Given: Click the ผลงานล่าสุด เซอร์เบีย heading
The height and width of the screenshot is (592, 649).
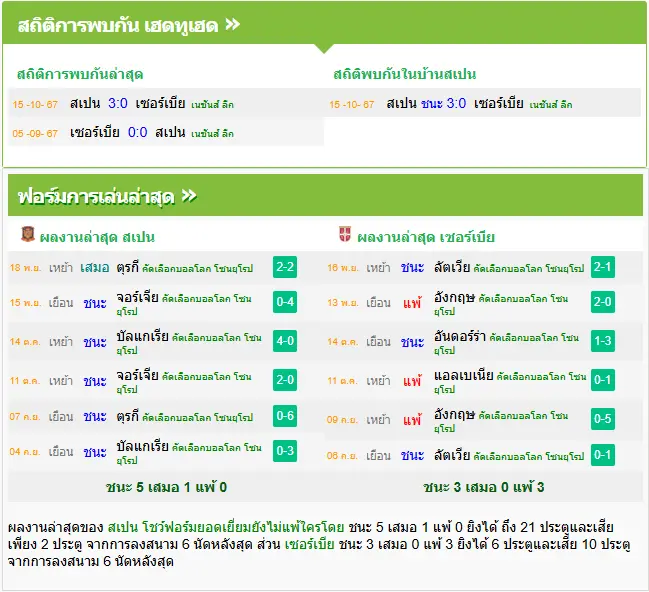Looking at the screenshot, I should pos(426,237).
